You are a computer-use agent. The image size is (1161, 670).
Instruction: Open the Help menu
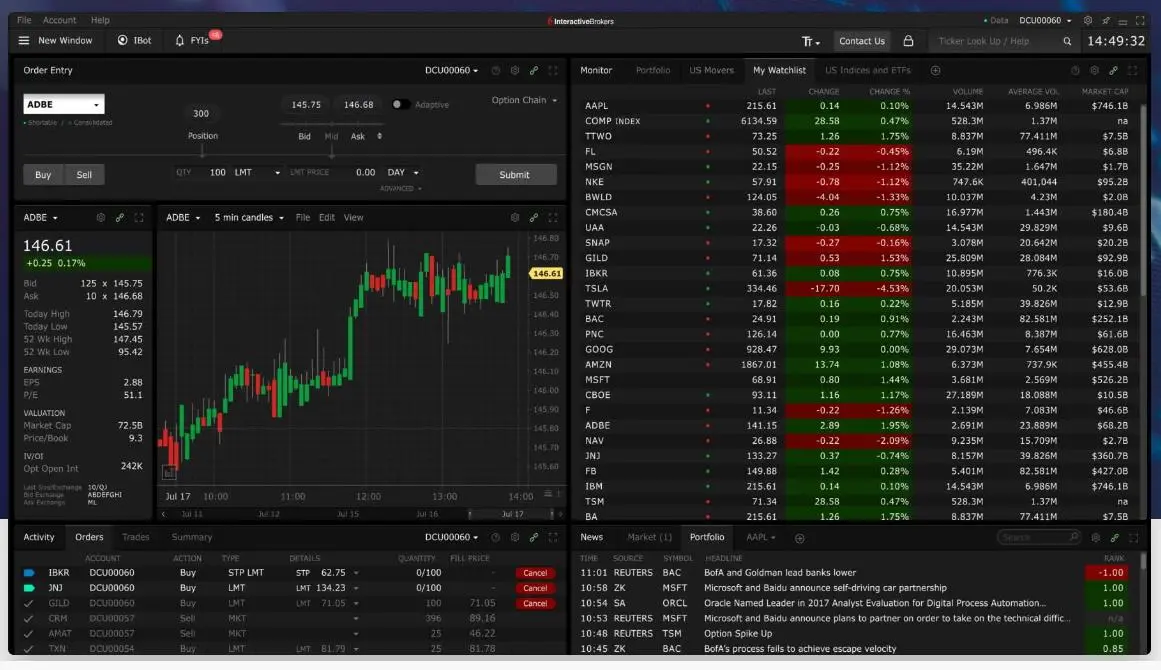click(100, 20)
